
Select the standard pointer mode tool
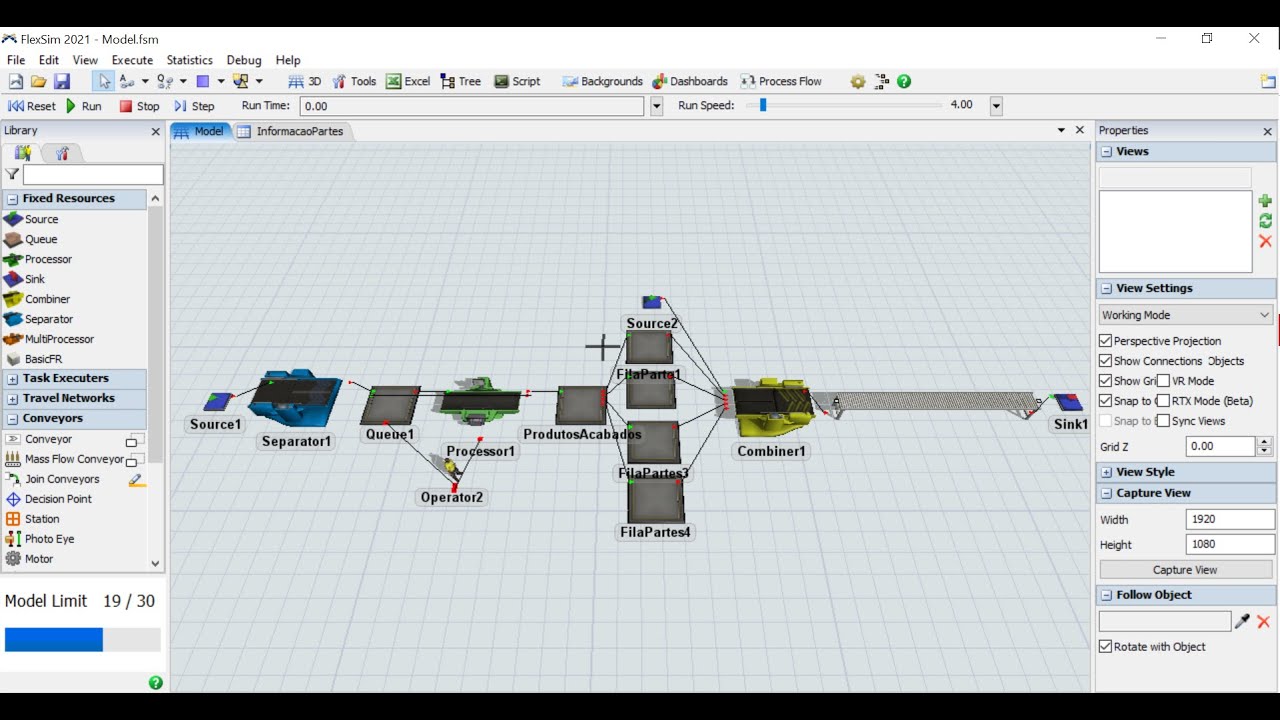click(104, 82)
